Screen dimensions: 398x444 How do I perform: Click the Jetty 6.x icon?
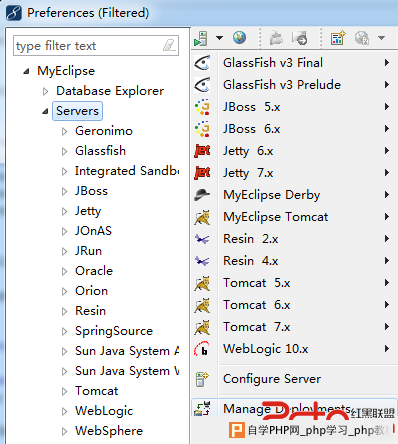point(202,151)
